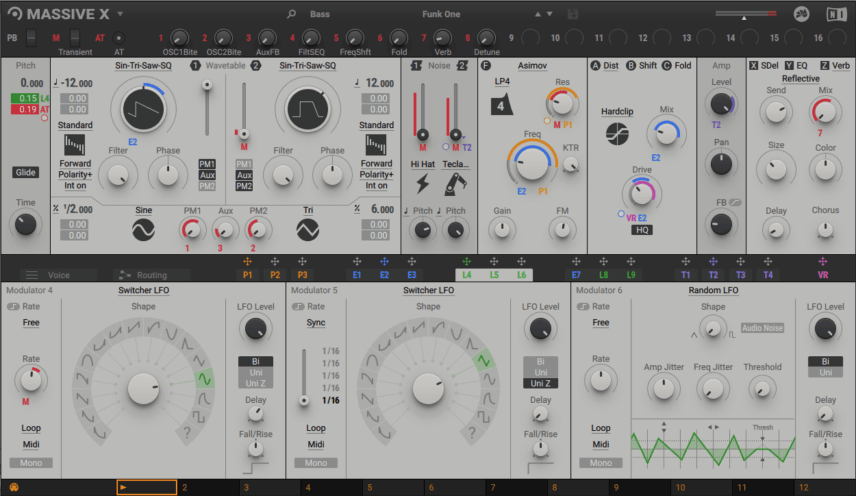Click the LP4 filter slope icon
The height and width of the screenshot is (496, 856).
click(x=501, y=105)
